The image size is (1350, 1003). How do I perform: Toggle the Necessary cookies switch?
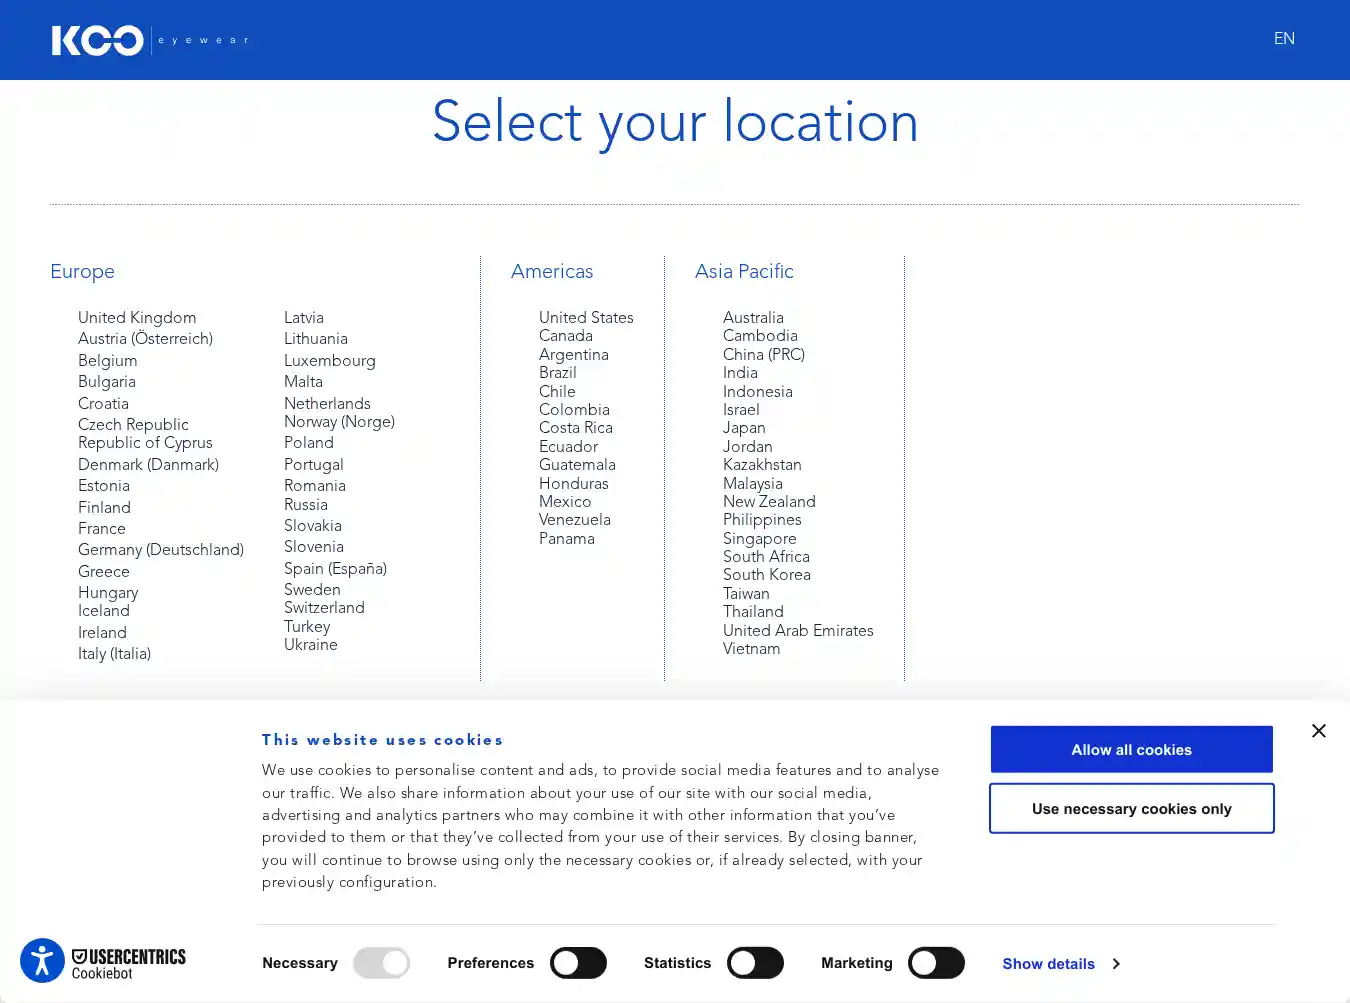click(381, 963)
